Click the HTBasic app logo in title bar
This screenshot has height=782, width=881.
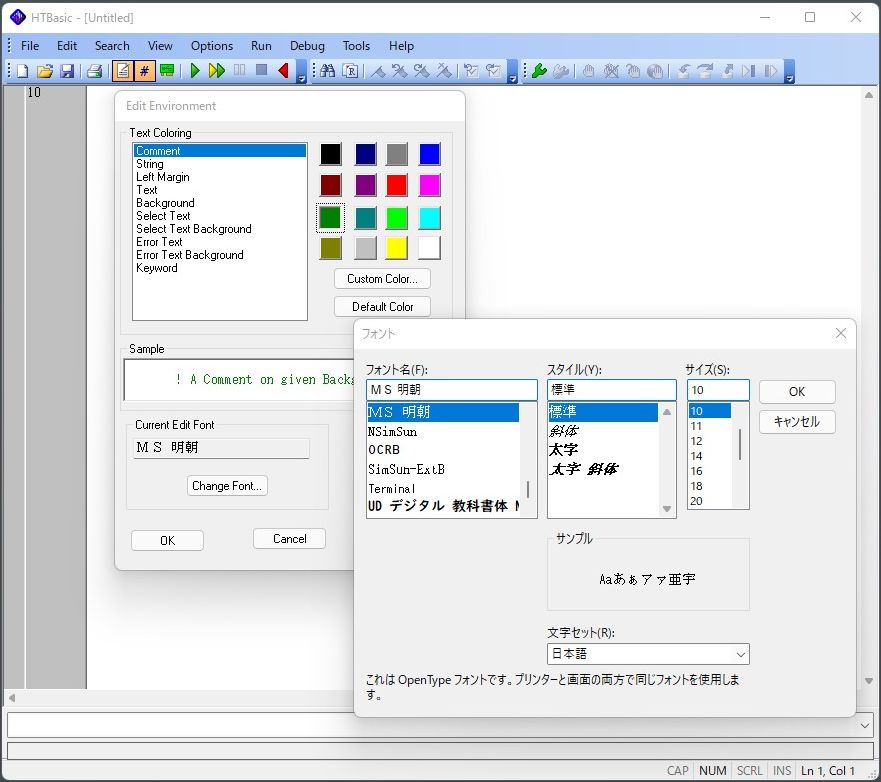(17, 17)
